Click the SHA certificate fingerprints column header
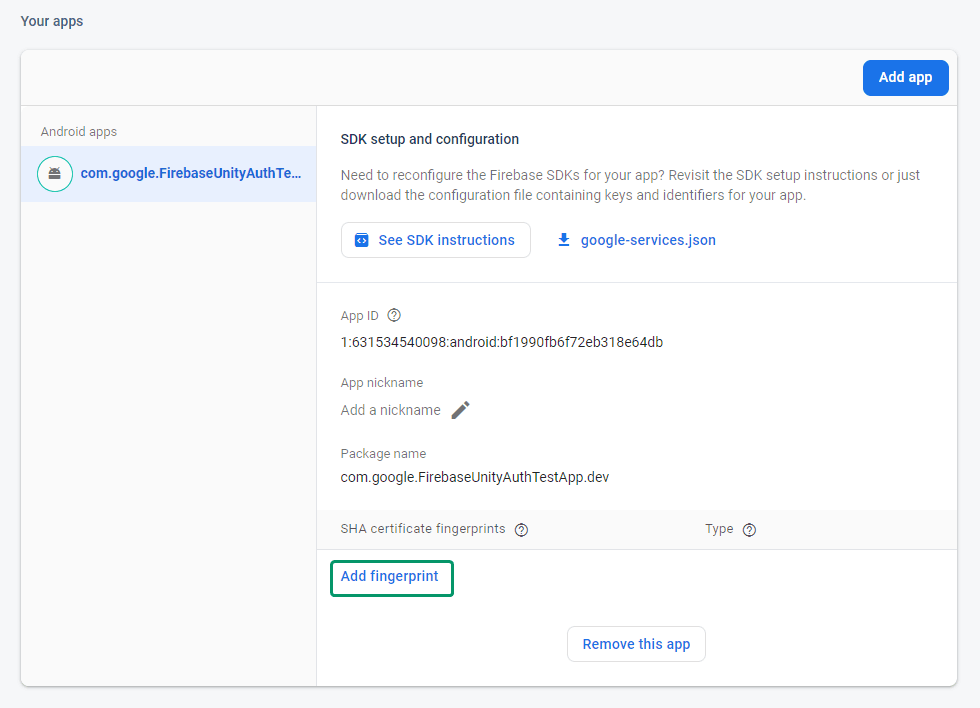 423,529
